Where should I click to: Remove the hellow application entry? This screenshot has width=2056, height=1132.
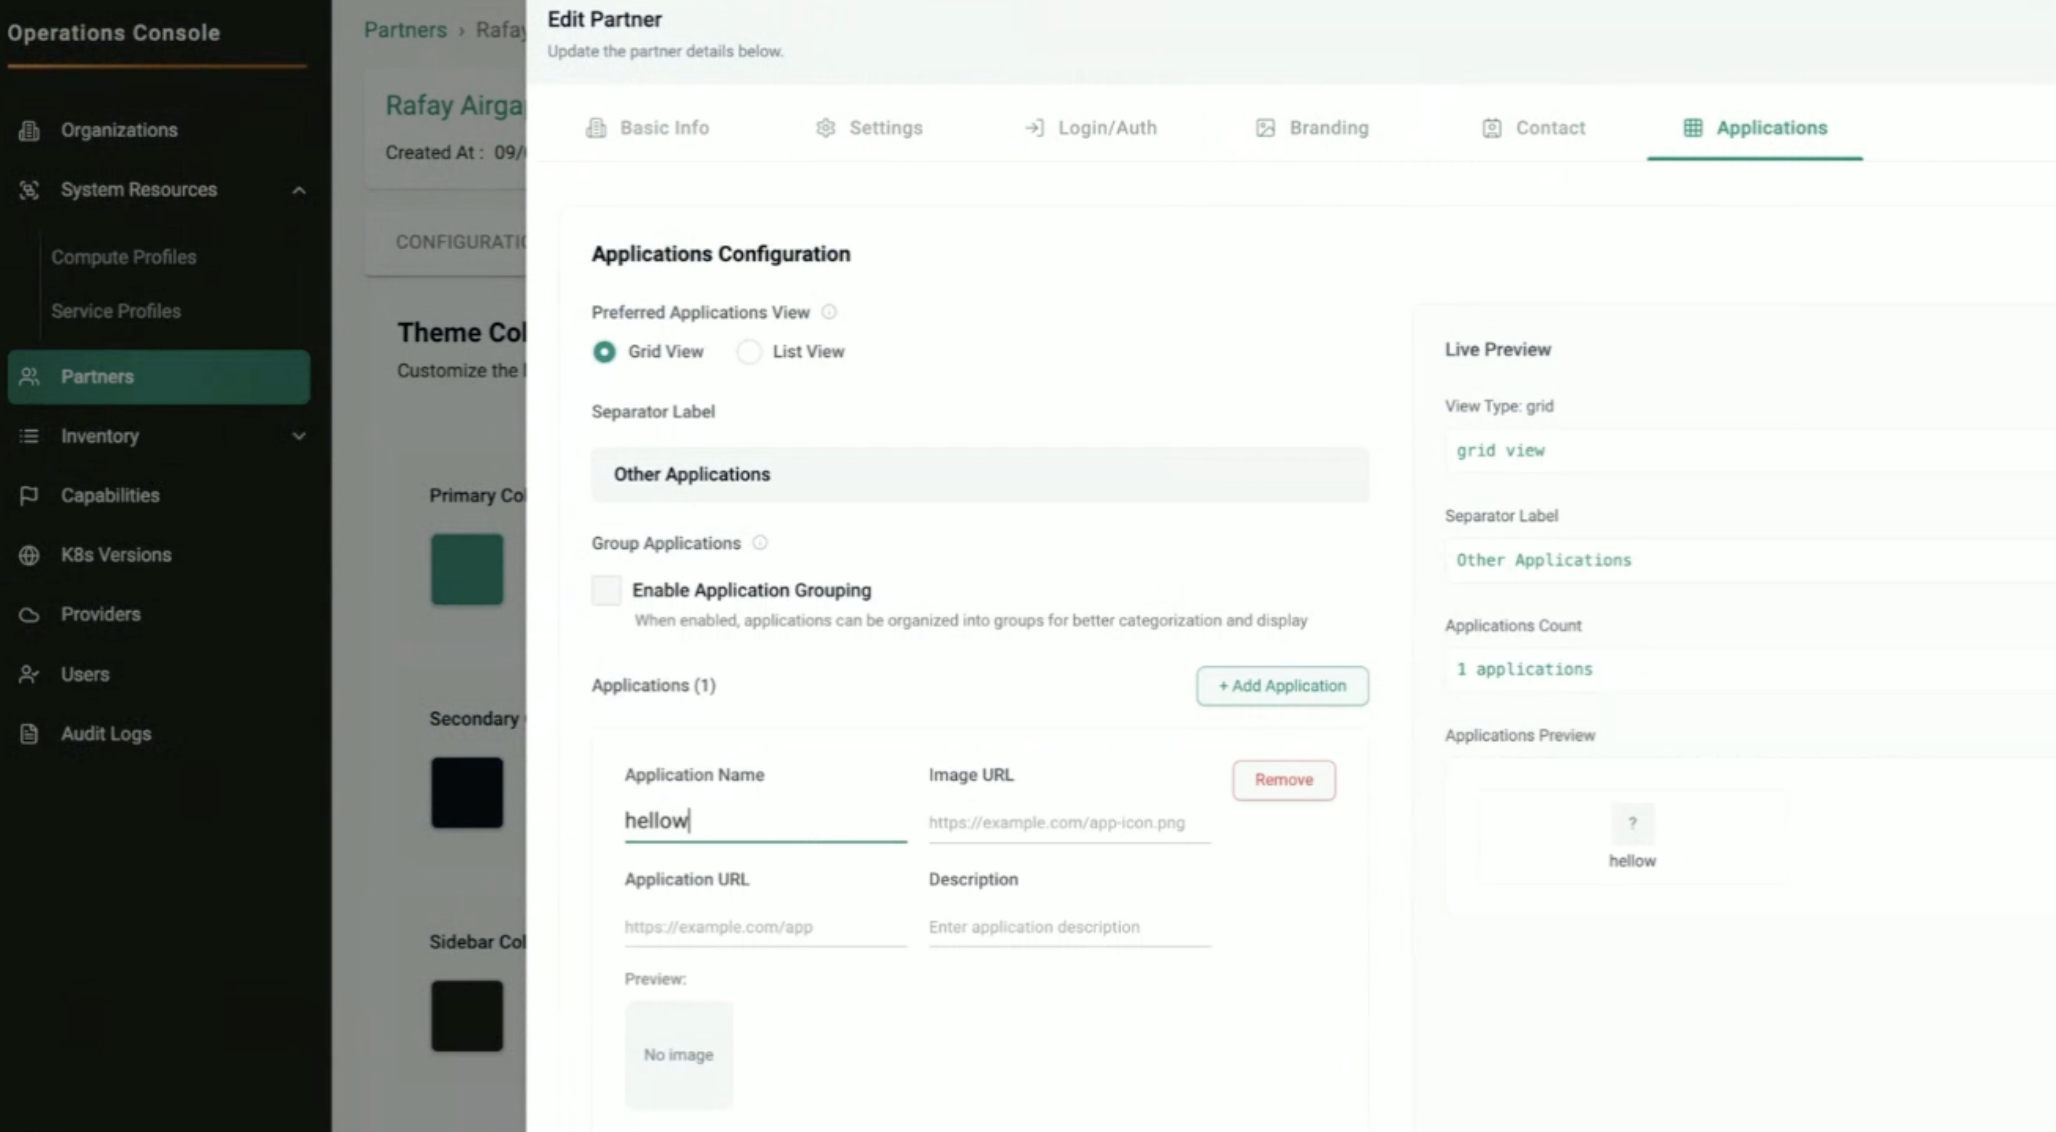pos(1283,780)
